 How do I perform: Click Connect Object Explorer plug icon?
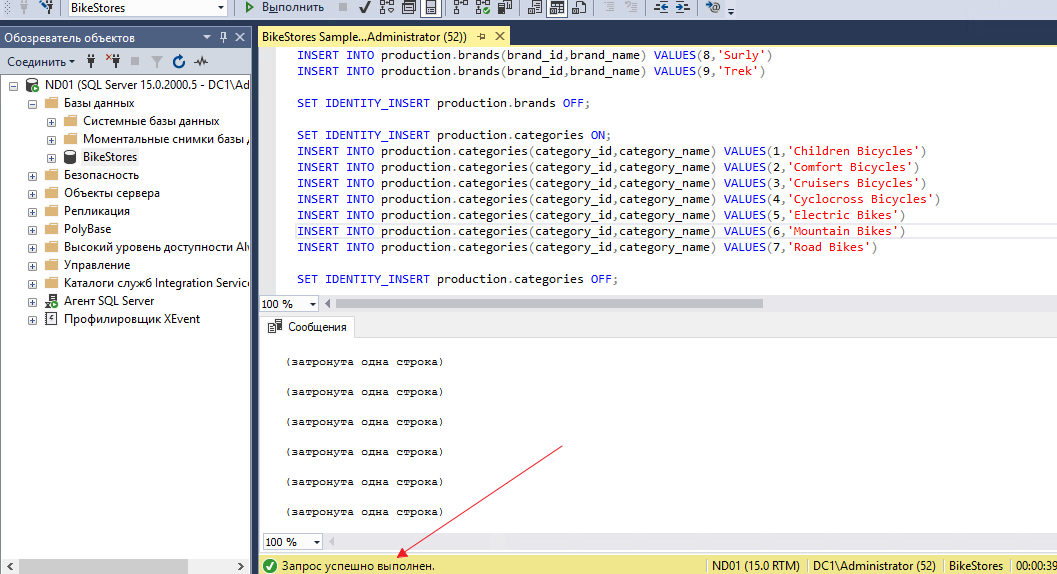tap(91, 61)
